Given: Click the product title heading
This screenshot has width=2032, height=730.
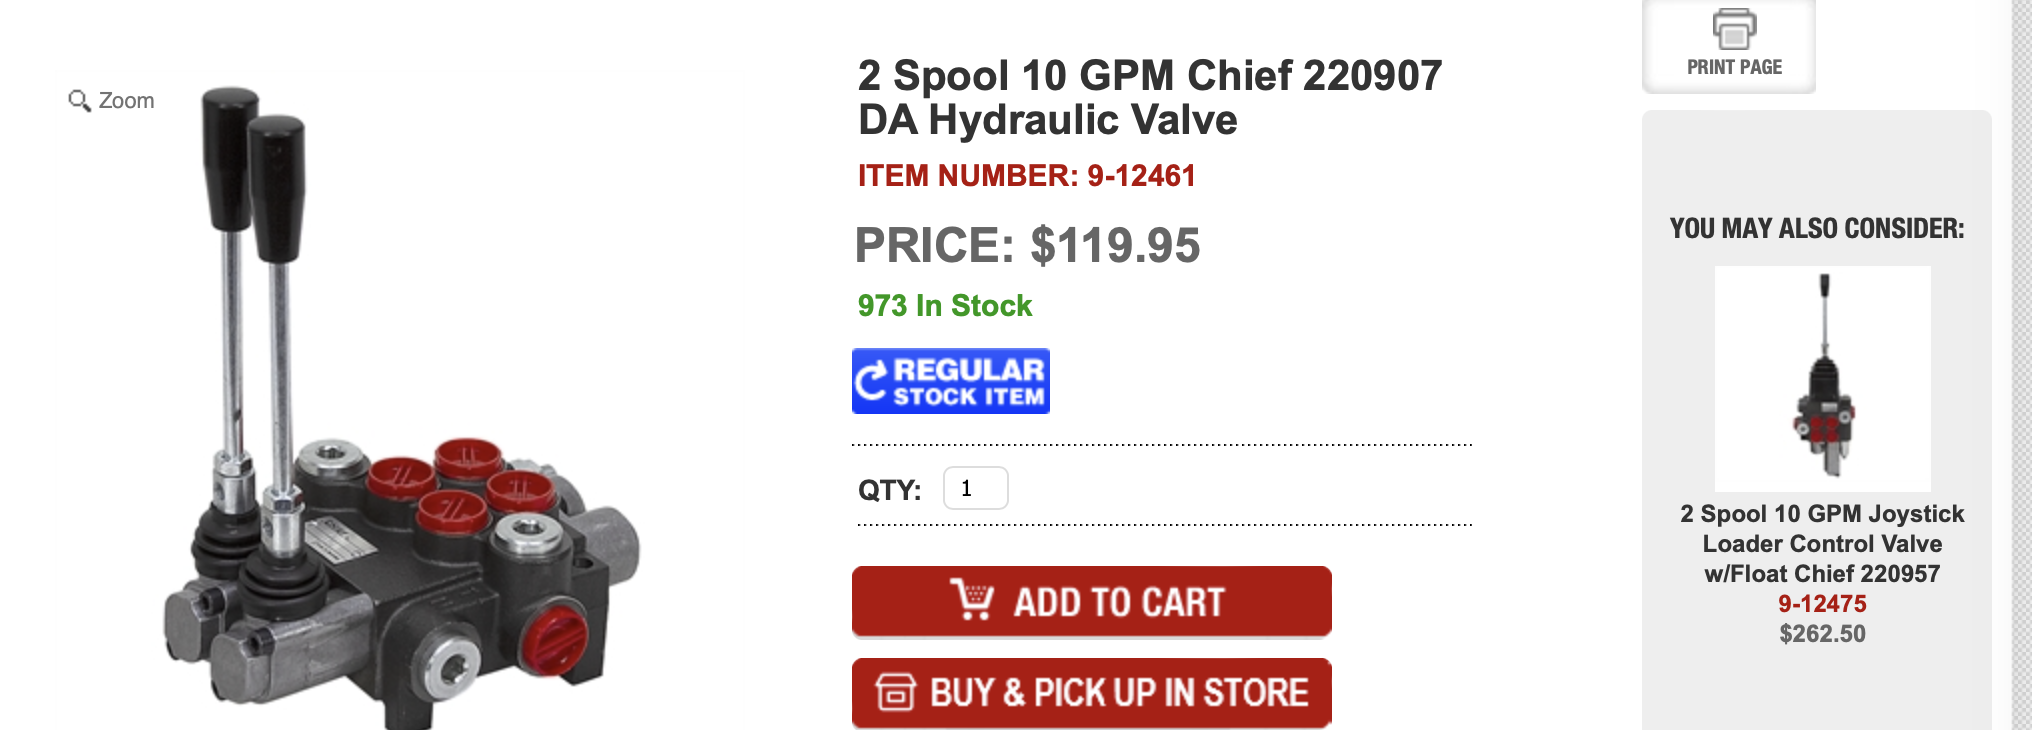Looking at the screenshot, I should pos(1150,97).
